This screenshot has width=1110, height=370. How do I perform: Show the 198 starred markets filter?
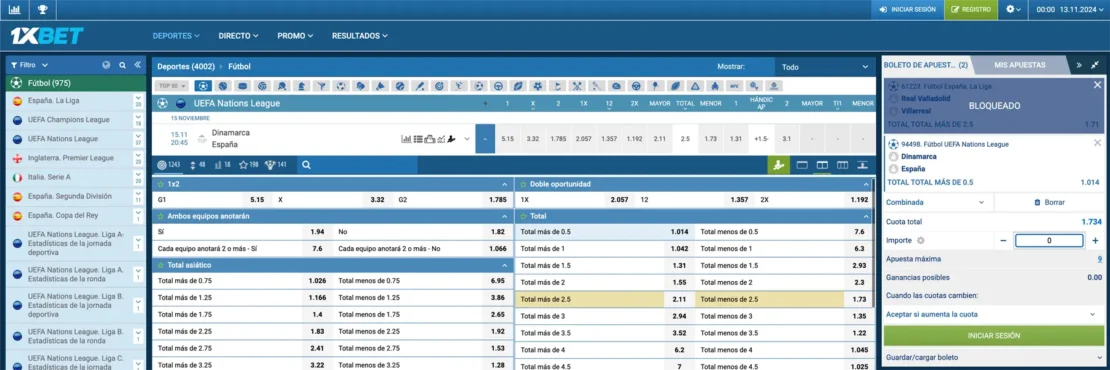(248, 165)
